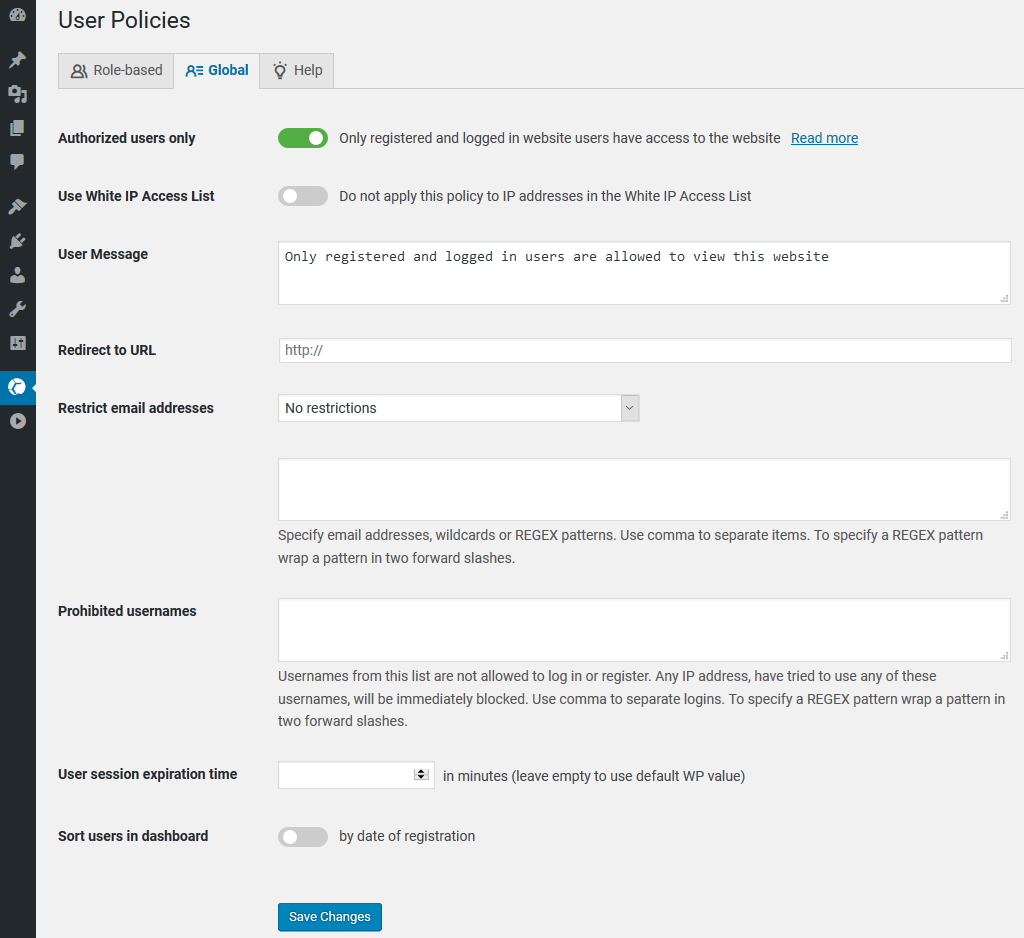Image resolution: width=1024 pixels, height=938 pixels.
Task: Open the Help tab
Action: (297, 71)
